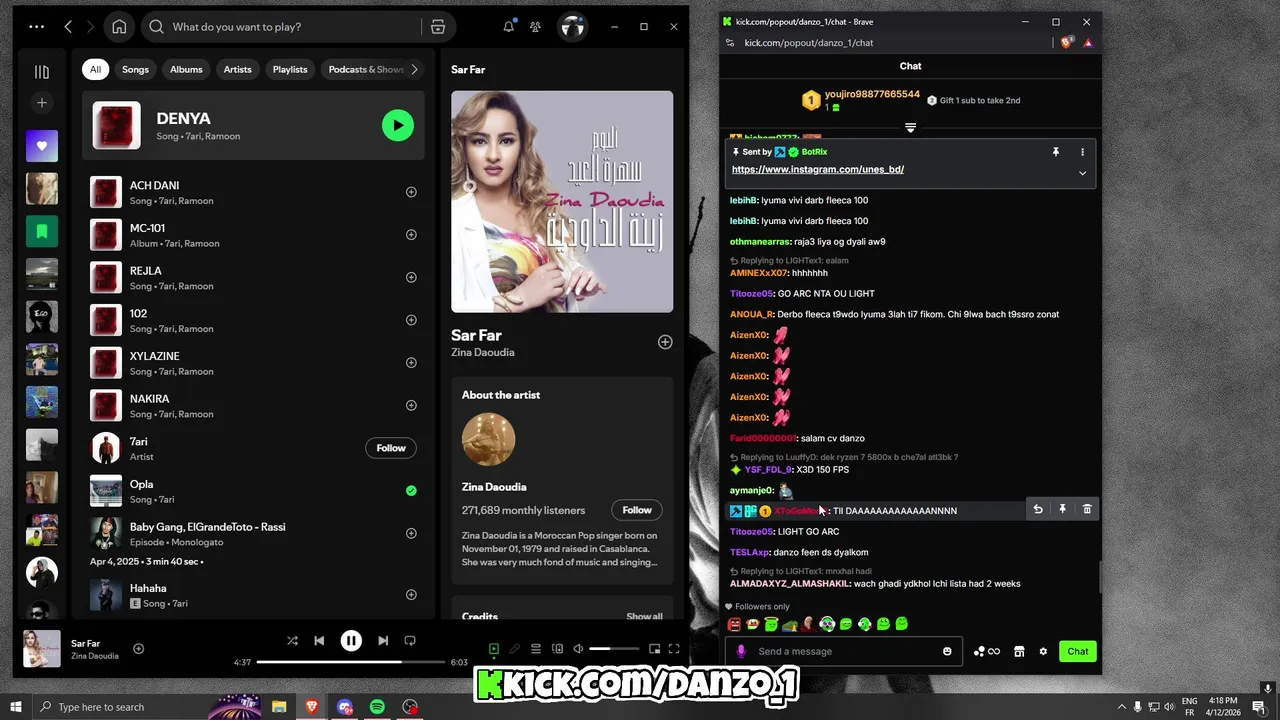Open Connect to a device icon
The image size is (1280, 720).
[558, 649]
